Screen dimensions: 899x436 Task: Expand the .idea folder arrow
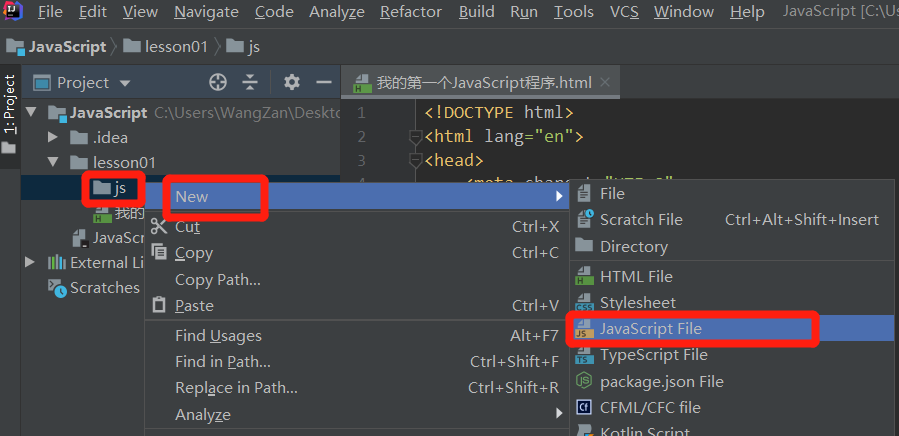point(53,137)
